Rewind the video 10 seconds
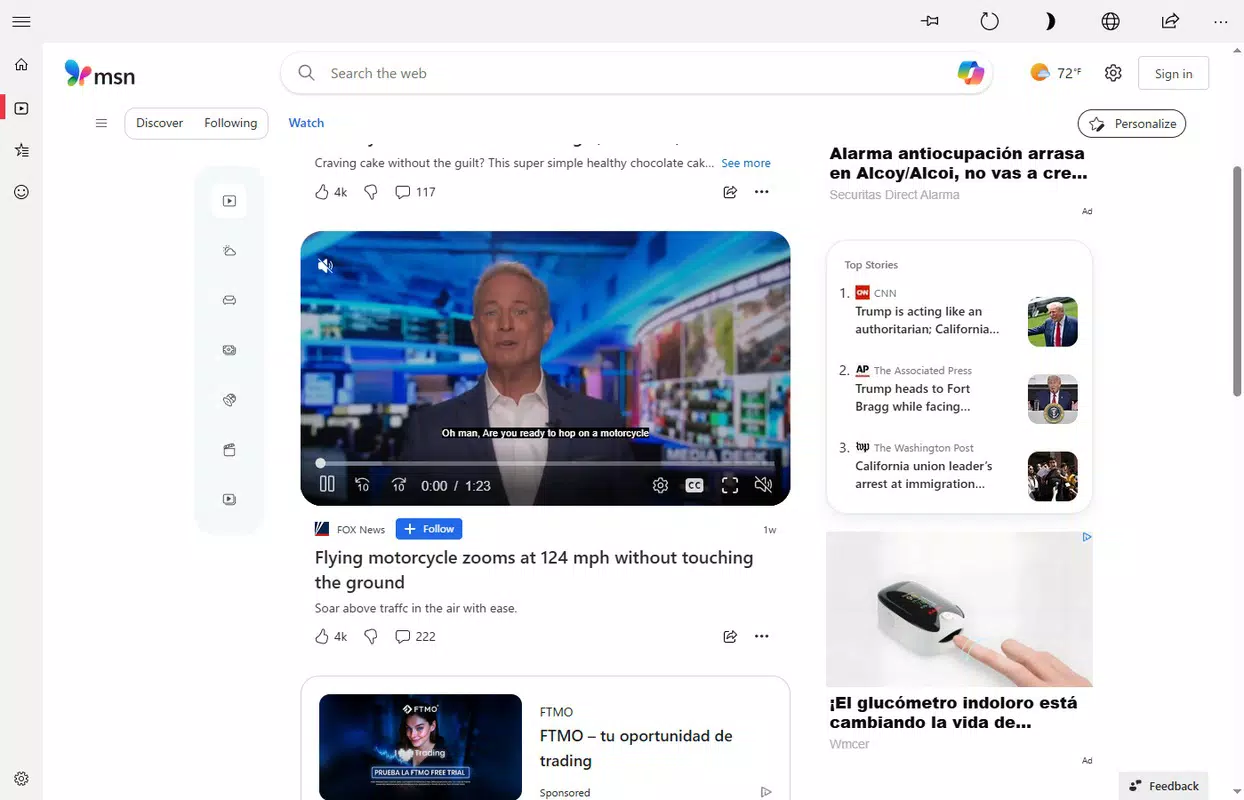This screenshot has height=800, width=1244. (x=362, y=485)
